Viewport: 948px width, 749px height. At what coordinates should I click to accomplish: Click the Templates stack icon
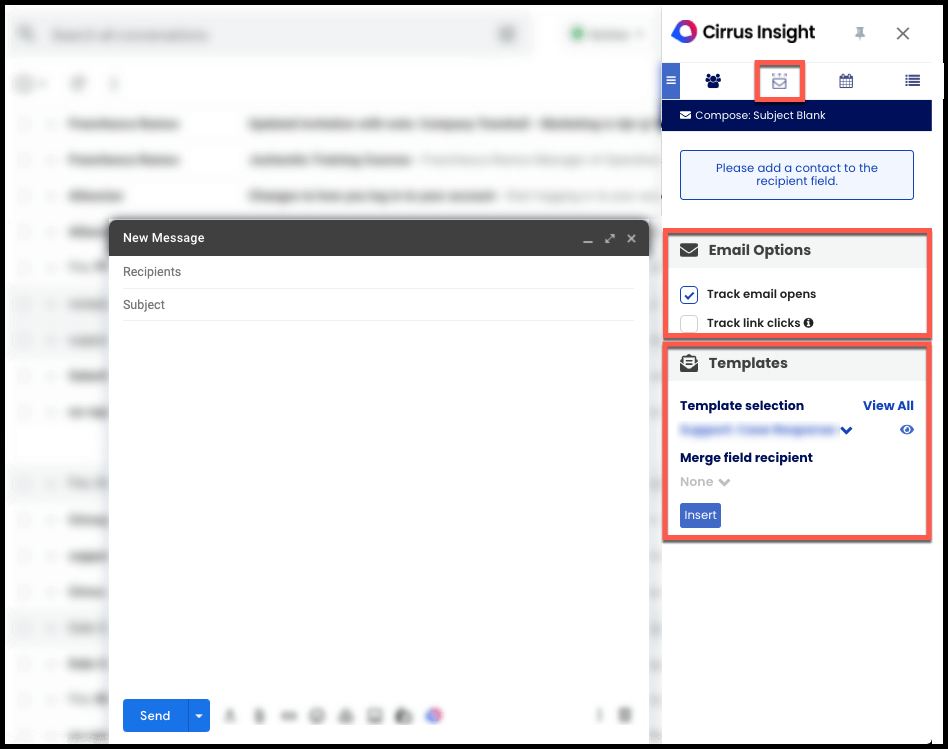(689, 363)
